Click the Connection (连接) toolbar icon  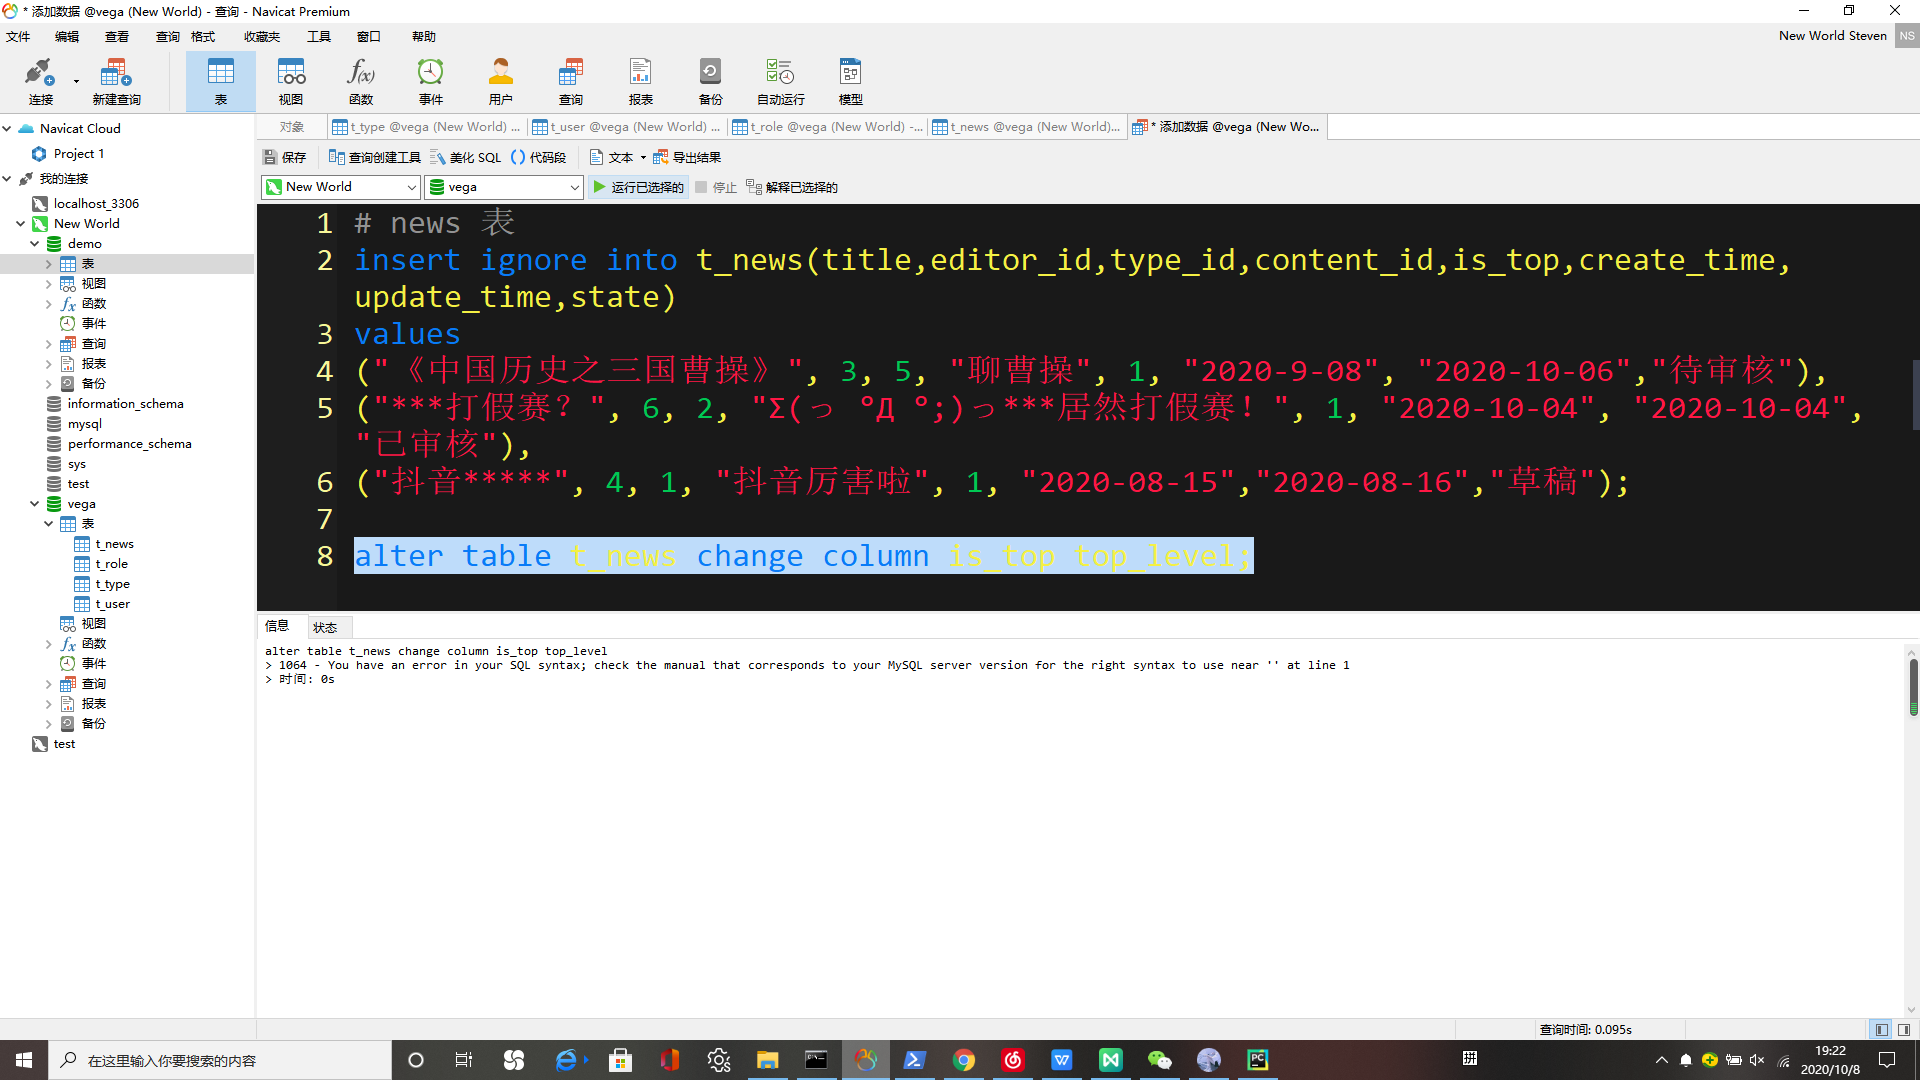(40, 81)
